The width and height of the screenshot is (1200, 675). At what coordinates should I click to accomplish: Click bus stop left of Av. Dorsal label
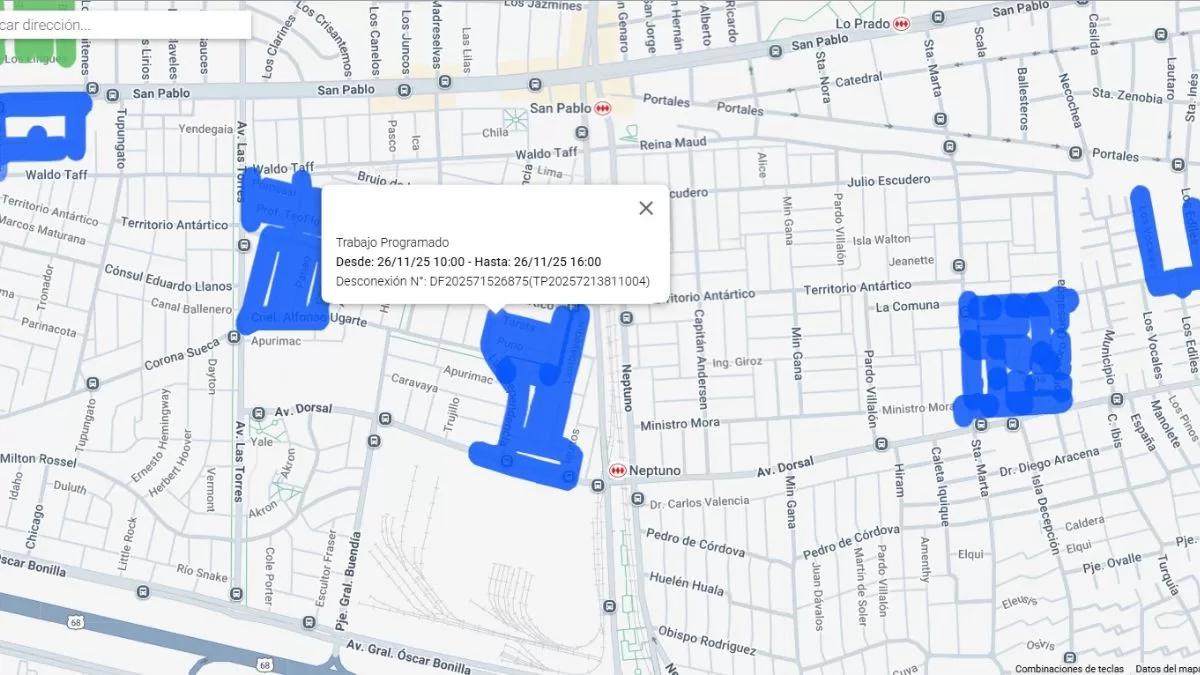(258, 412)
